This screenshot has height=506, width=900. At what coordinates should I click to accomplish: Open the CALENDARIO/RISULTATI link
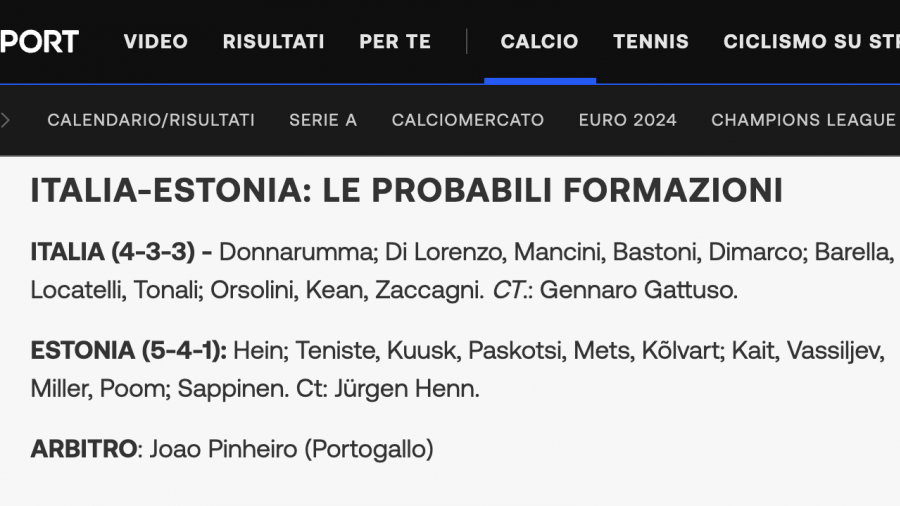pyautogui.click(x=151, y=120)
